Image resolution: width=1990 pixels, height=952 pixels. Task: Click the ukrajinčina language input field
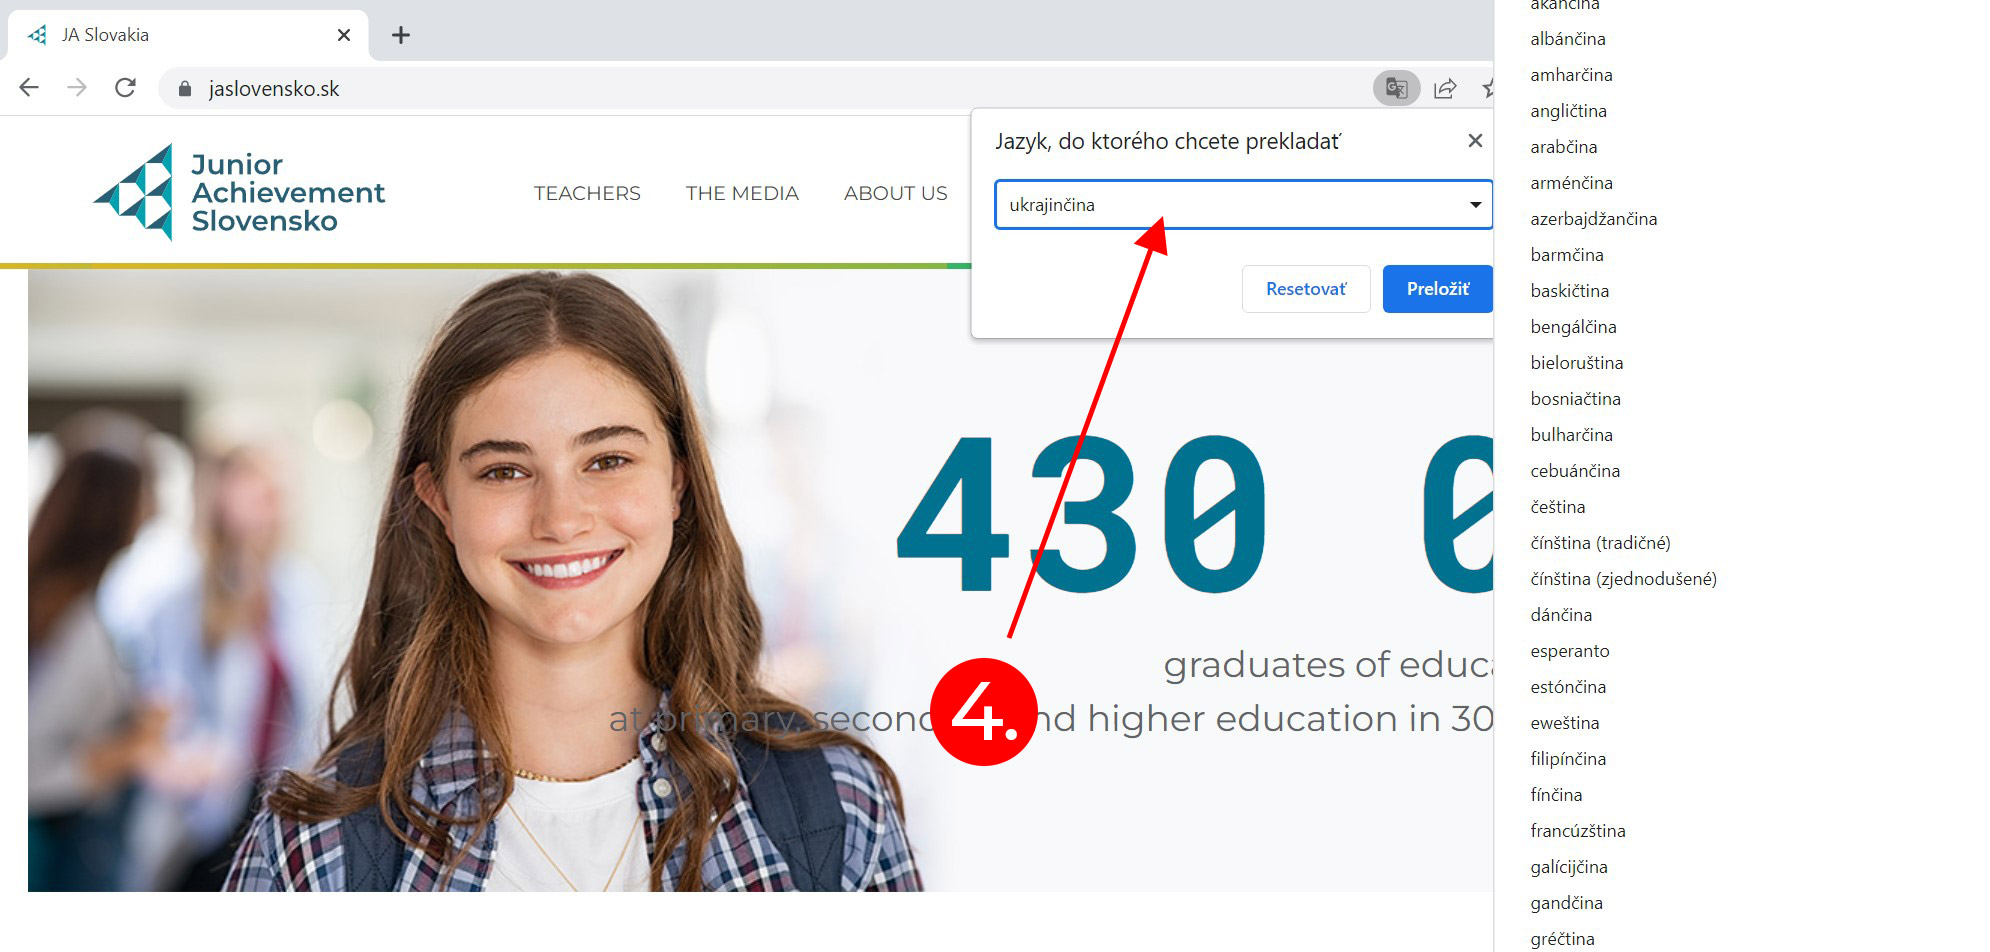[1150, 204]
